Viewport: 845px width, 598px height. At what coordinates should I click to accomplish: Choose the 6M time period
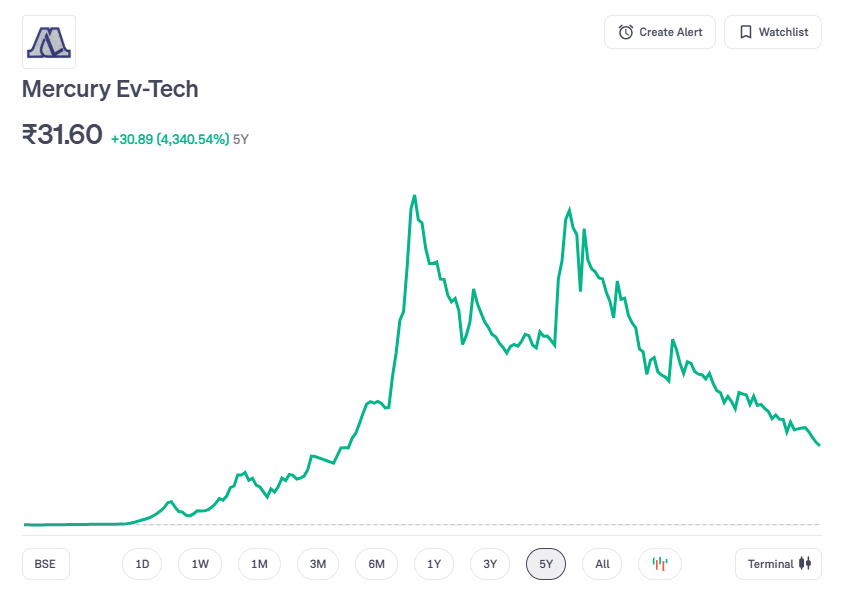click(376, 564)
